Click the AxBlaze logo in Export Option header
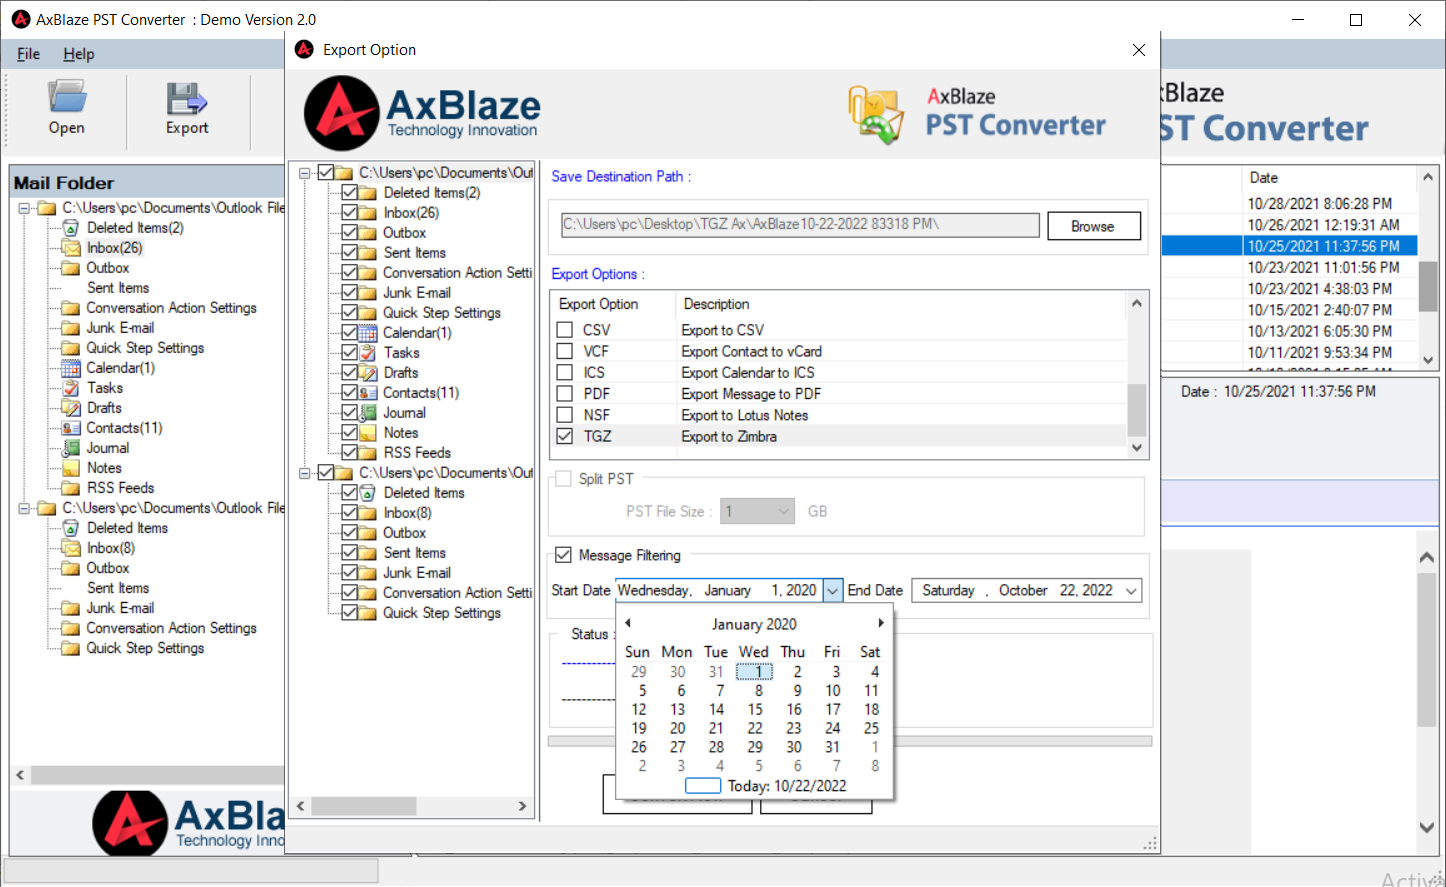Image resolution: width=1446 pixels, height=887 pixels. tap(422, 113)
